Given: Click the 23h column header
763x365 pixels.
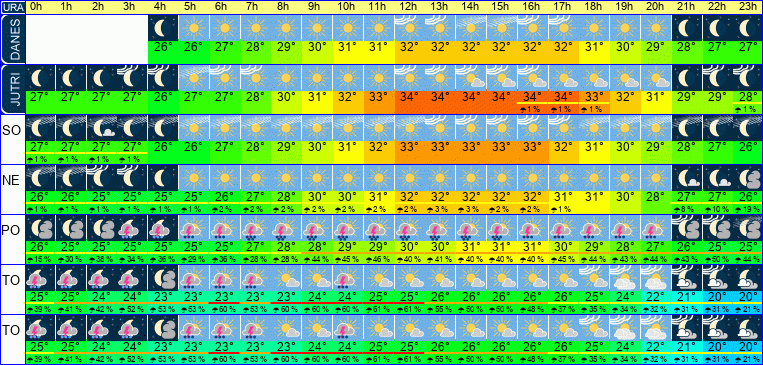Looking at the screenshot, I should [x=747, y=7].
